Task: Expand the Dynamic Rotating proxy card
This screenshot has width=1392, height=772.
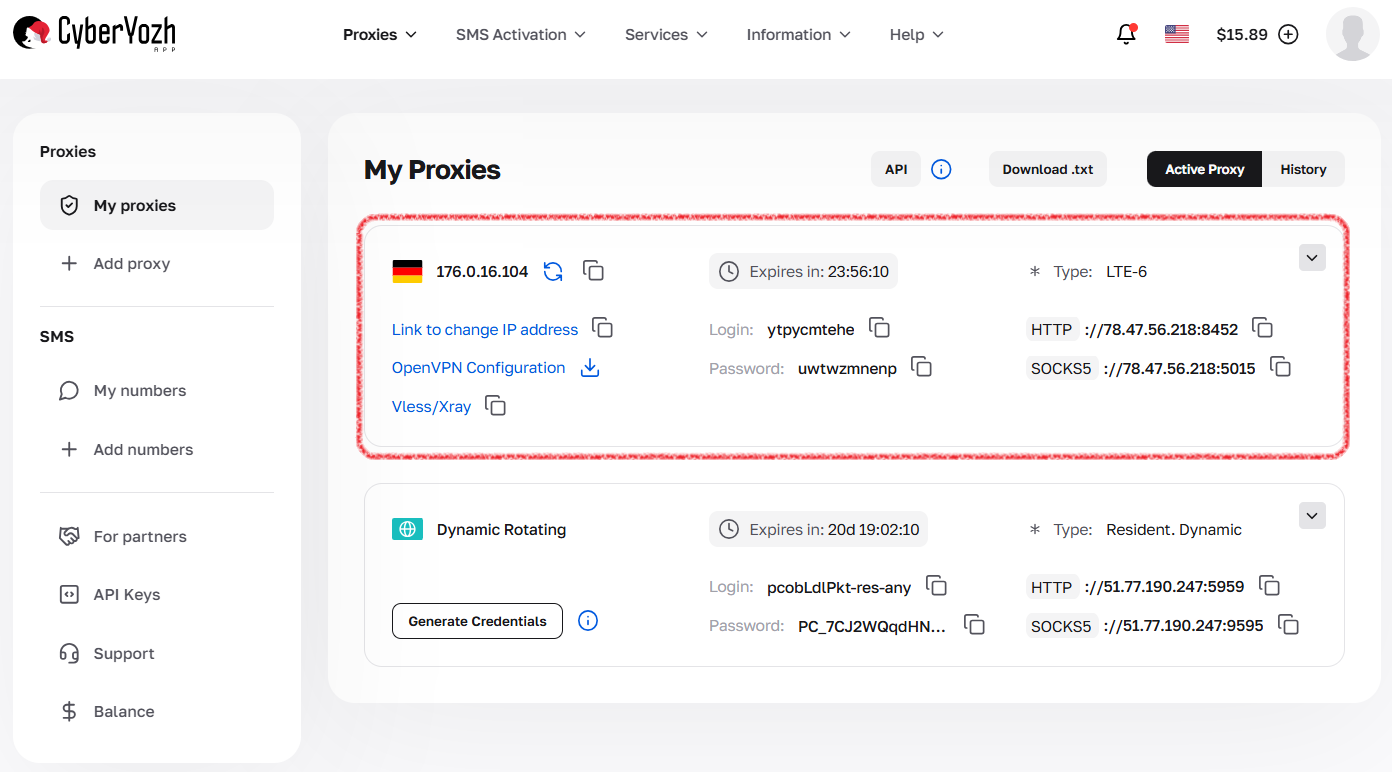Action: click(x=1311, y=515)
